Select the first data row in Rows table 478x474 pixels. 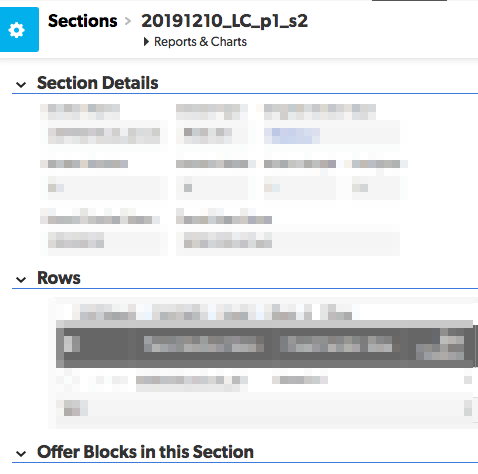265,380
